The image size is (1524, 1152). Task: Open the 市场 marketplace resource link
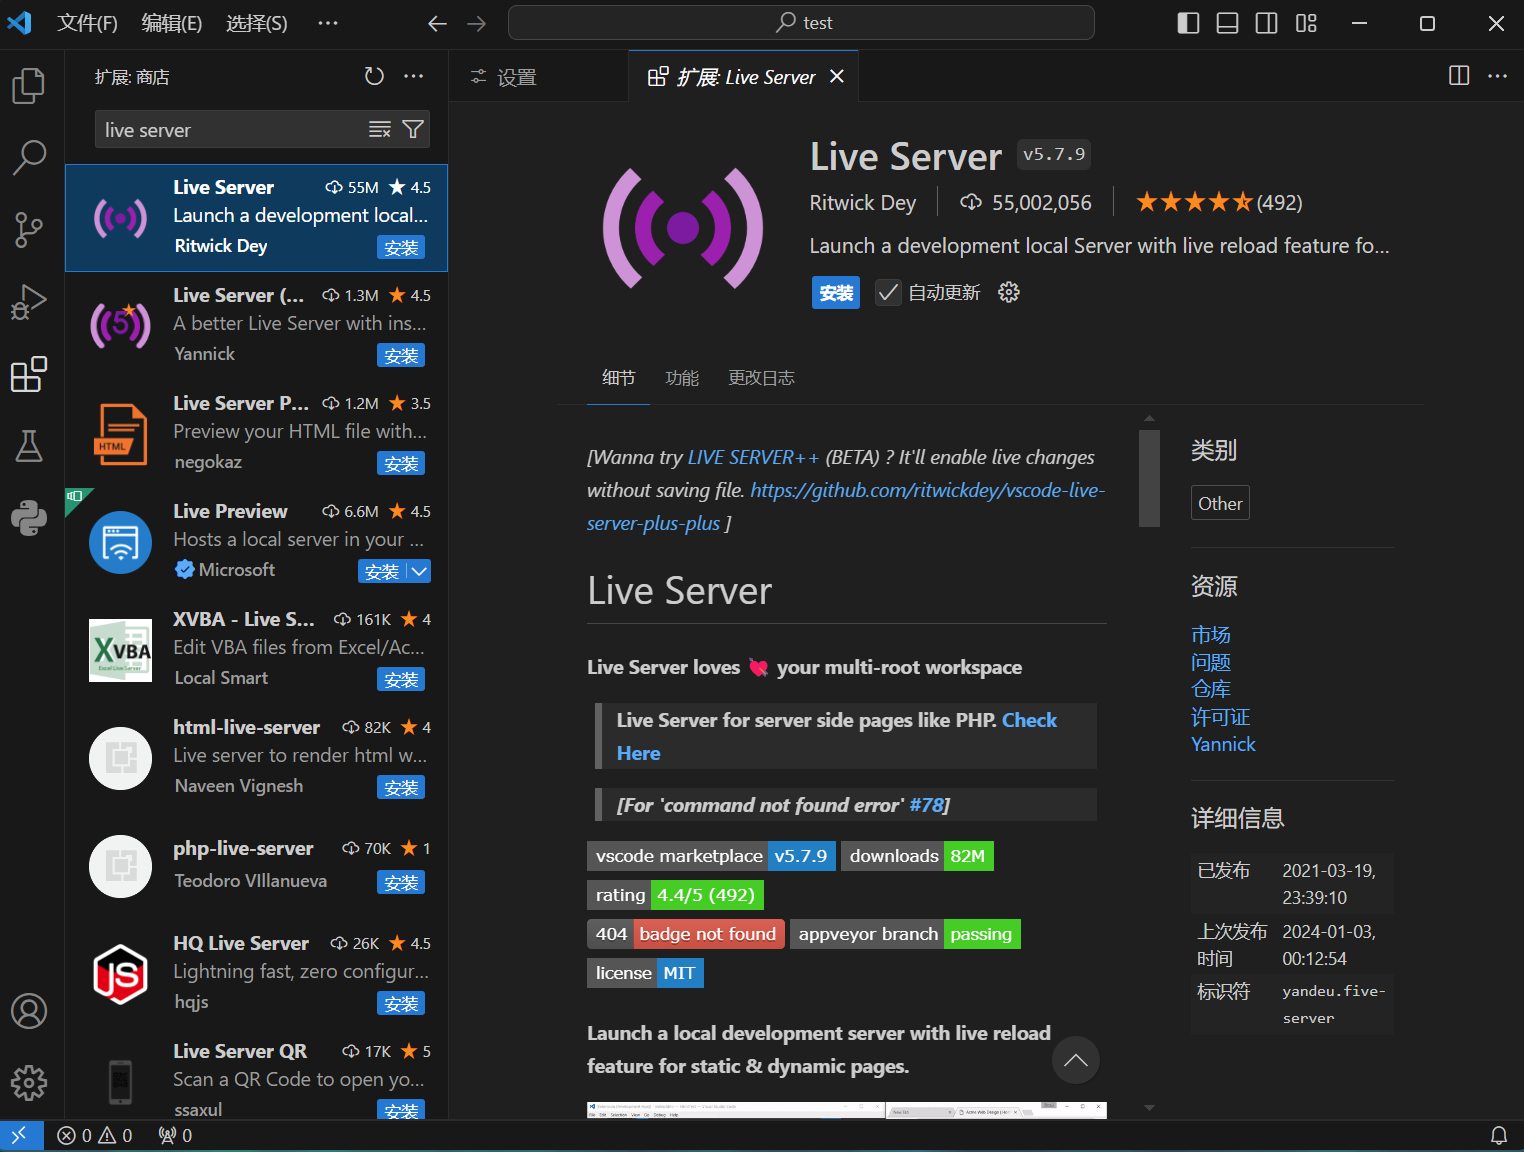click(1211, 634)
